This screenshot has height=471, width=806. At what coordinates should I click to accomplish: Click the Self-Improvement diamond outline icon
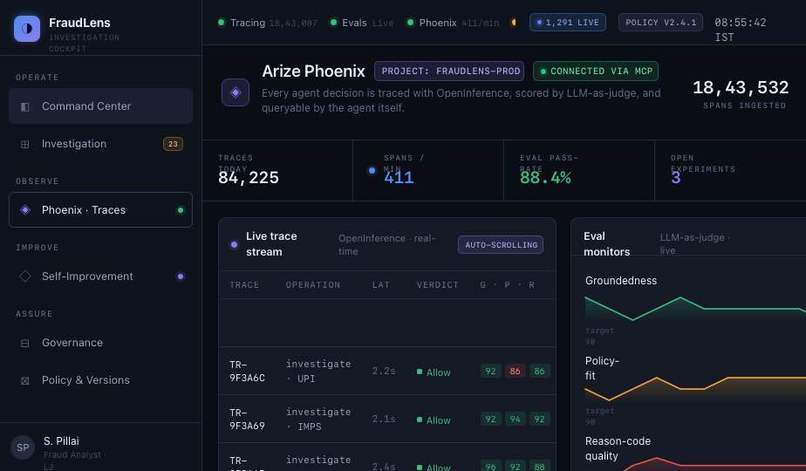pyautogui.click(x=25, y=276)
